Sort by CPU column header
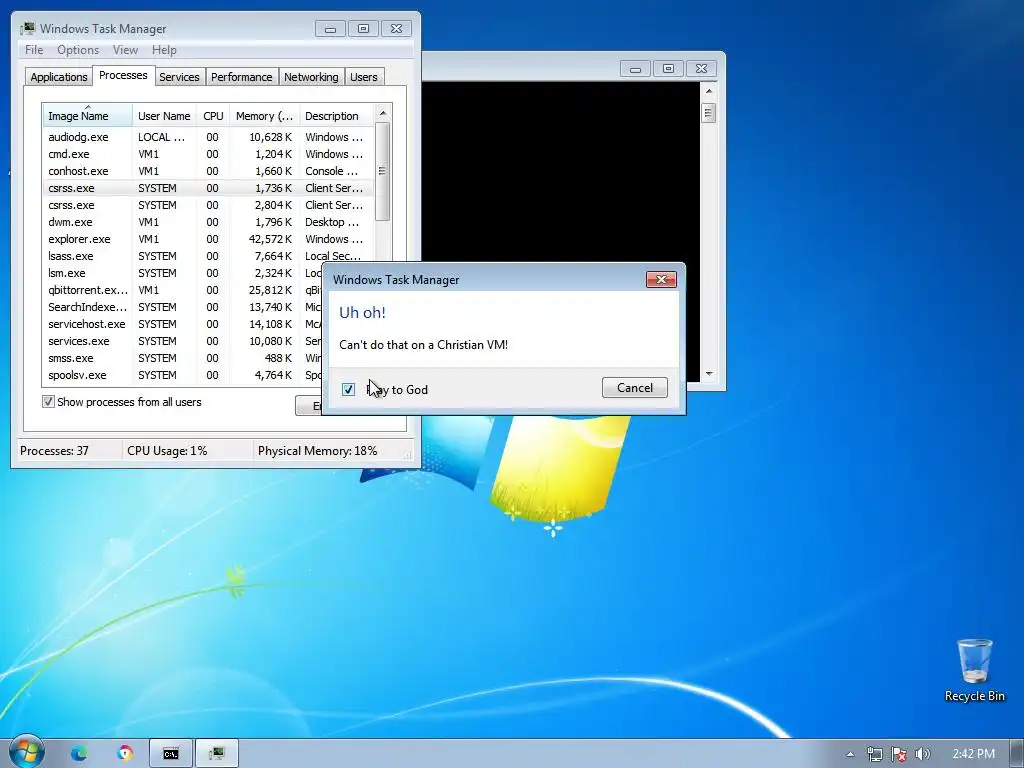1024x768 pixels. pos(213,116)
